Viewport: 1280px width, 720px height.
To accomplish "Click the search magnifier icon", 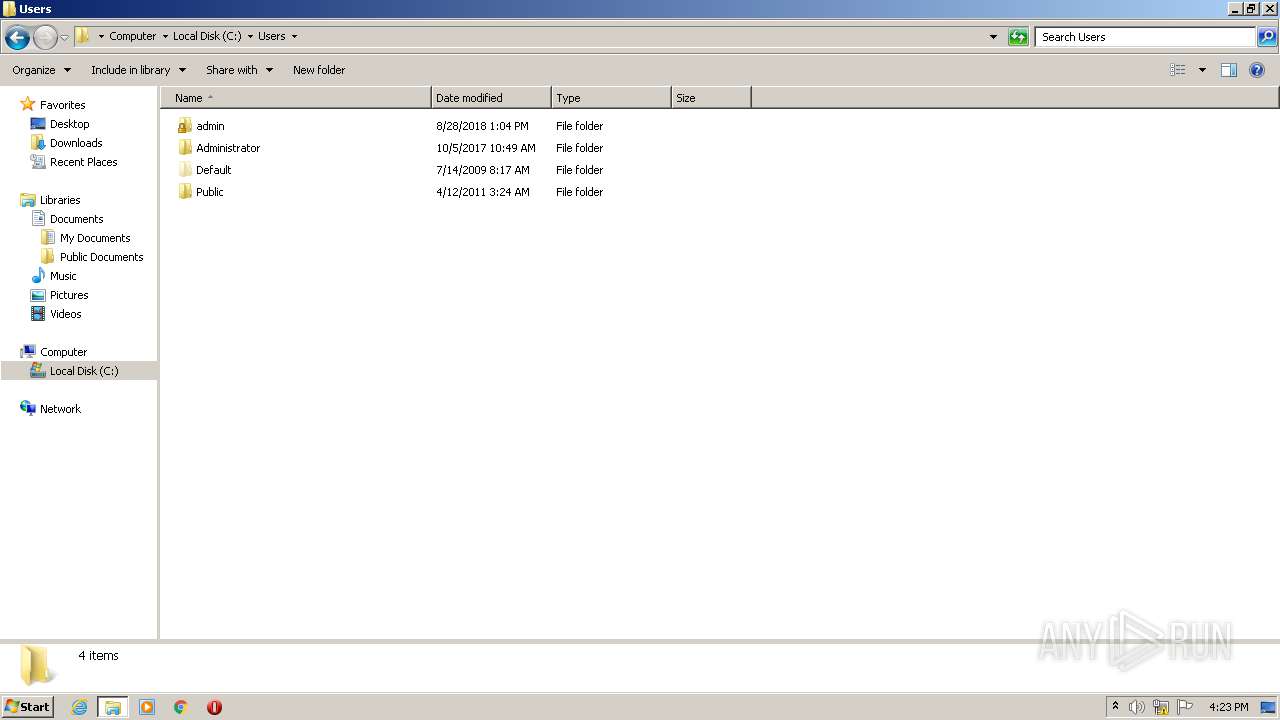I will (x=1267, y=37).
